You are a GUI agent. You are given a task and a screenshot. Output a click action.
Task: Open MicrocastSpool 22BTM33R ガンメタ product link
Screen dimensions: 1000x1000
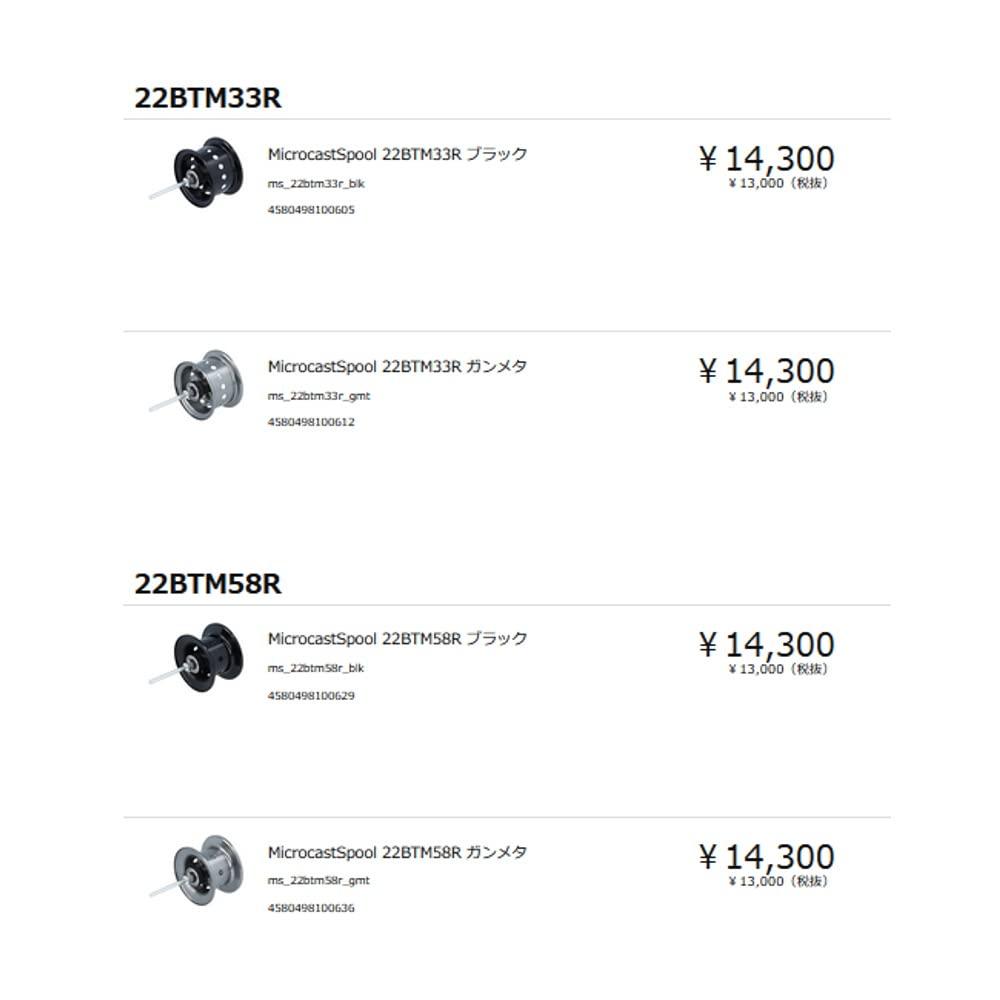tap(397, 366)
